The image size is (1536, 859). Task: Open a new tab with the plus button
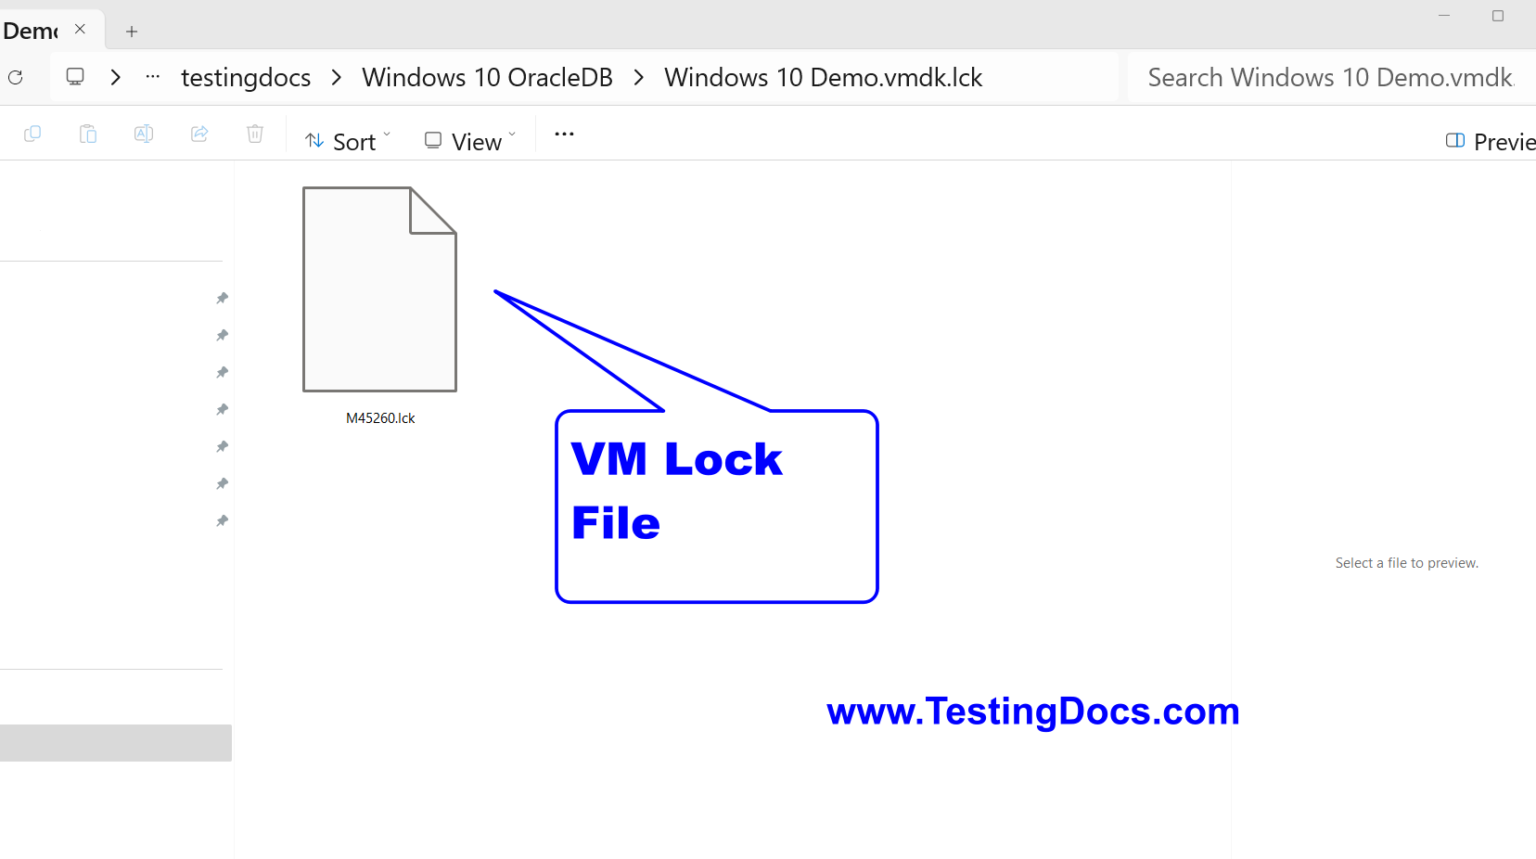pos(131,31)
